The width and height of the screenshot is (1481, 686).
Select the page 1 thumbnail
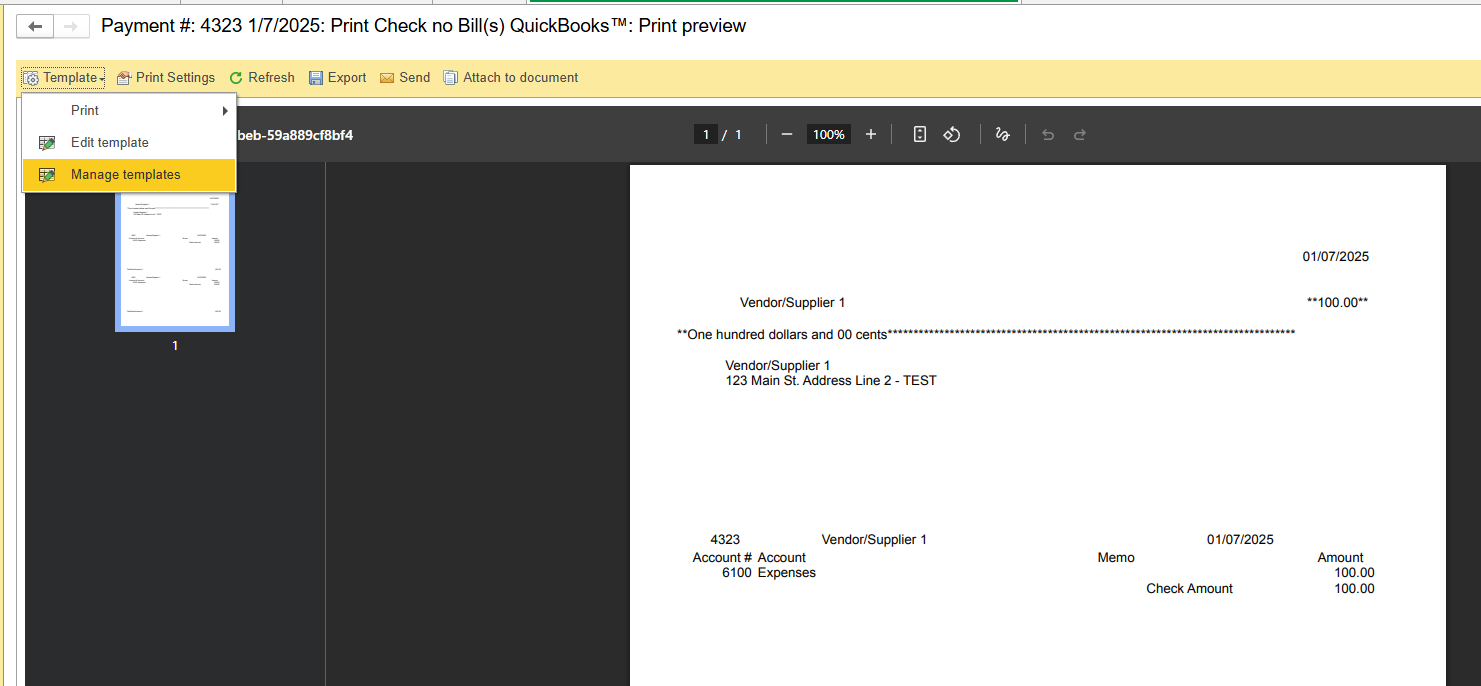coord(175,260)
